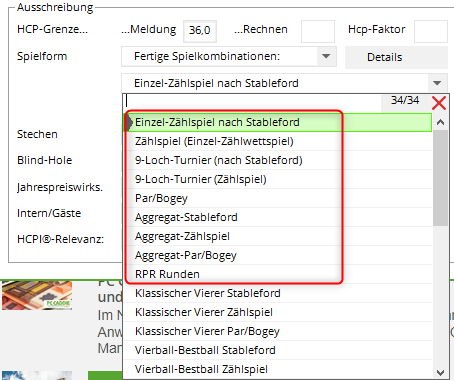This screenshot has height=380, width=454.
Task: Click scroll up arrow in list
Action: [x=440, y=122]
